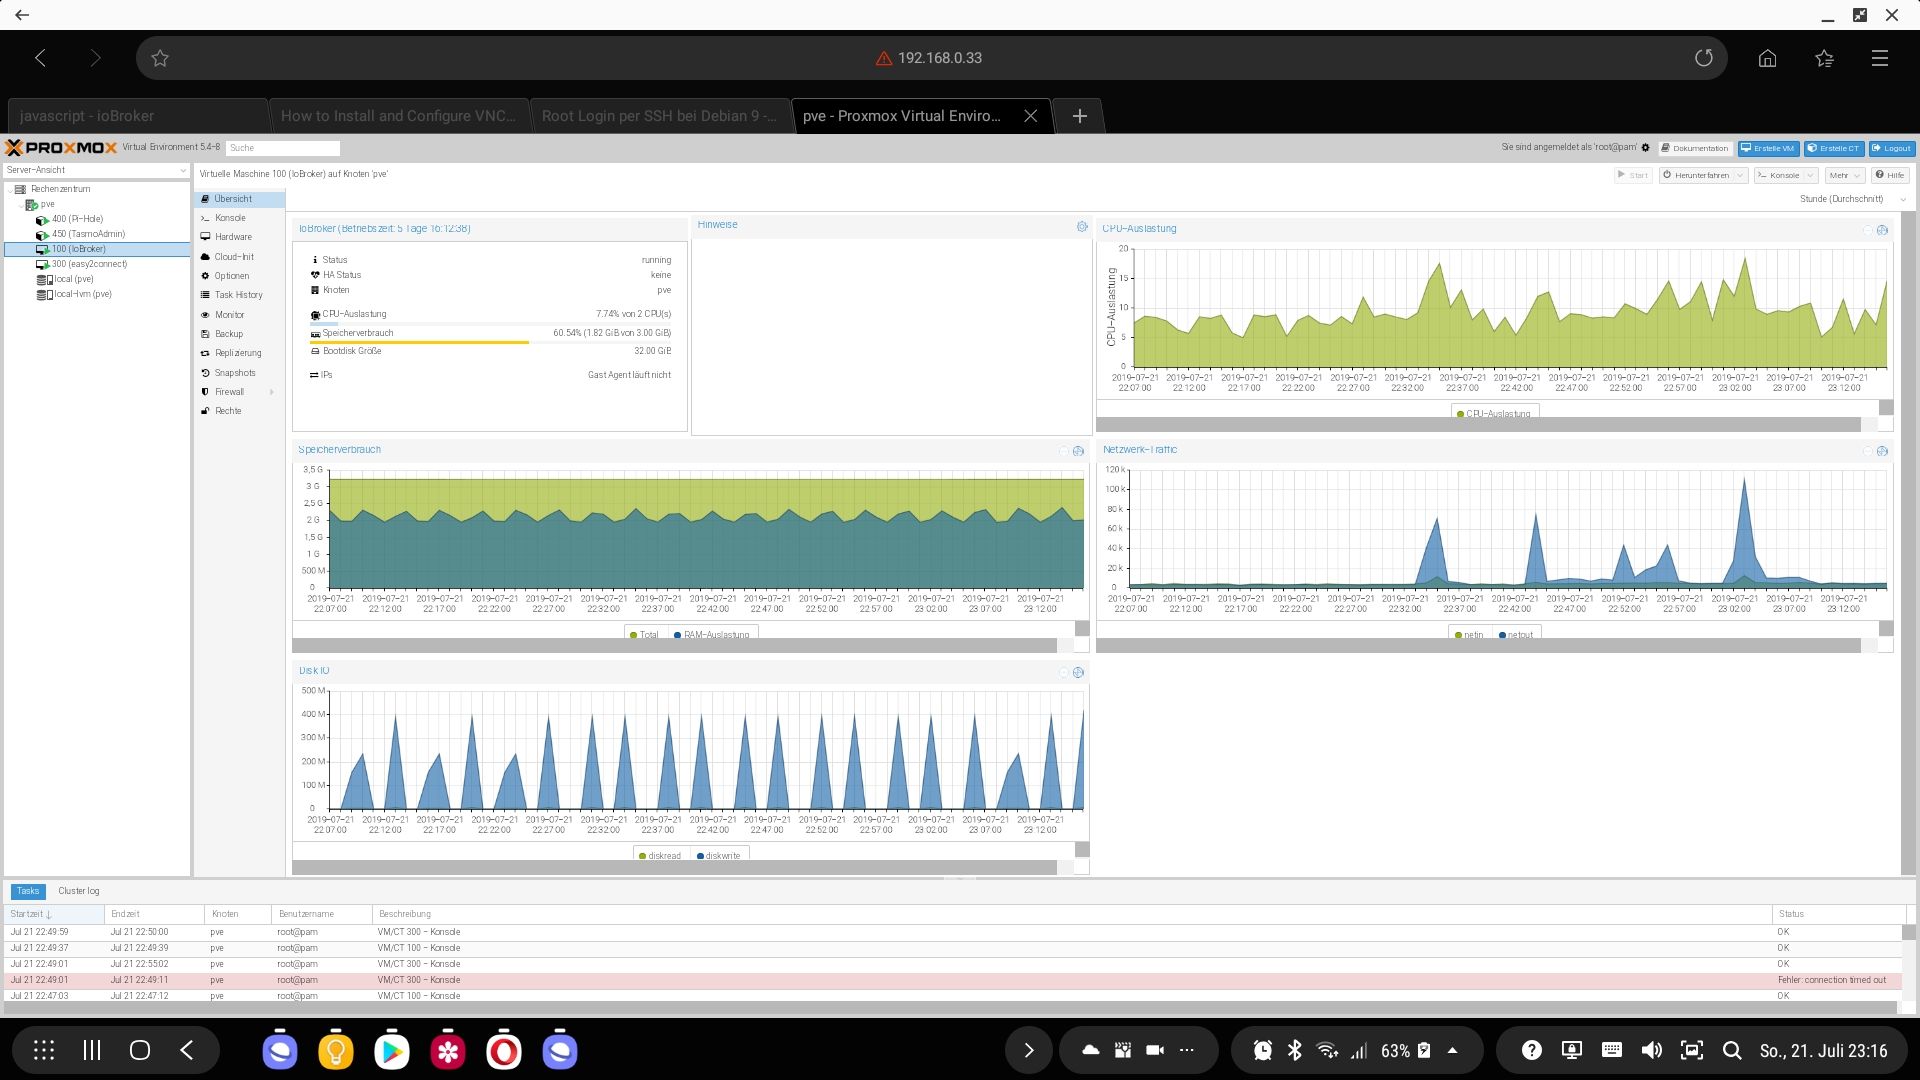Image resolution: width=1920 pixels, height=1080 pixels.
Task: Switch to javascript - ioBroker browser tab
Action: [x=137, y=116]
